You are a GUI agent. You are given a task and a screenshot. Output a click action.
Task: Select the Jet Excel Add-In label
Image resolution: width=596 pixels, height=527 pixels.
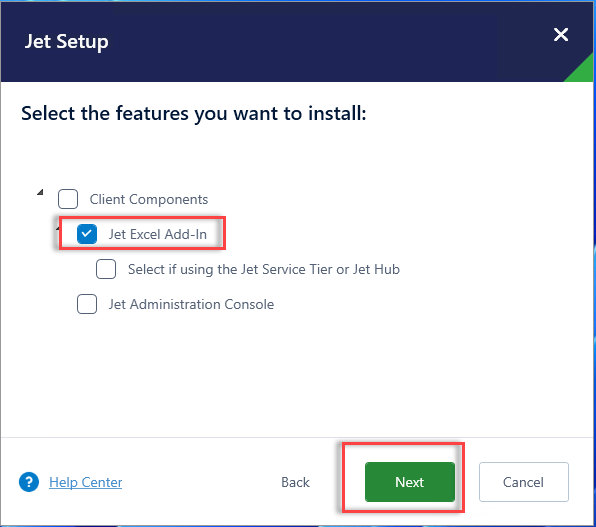(158, 234)
